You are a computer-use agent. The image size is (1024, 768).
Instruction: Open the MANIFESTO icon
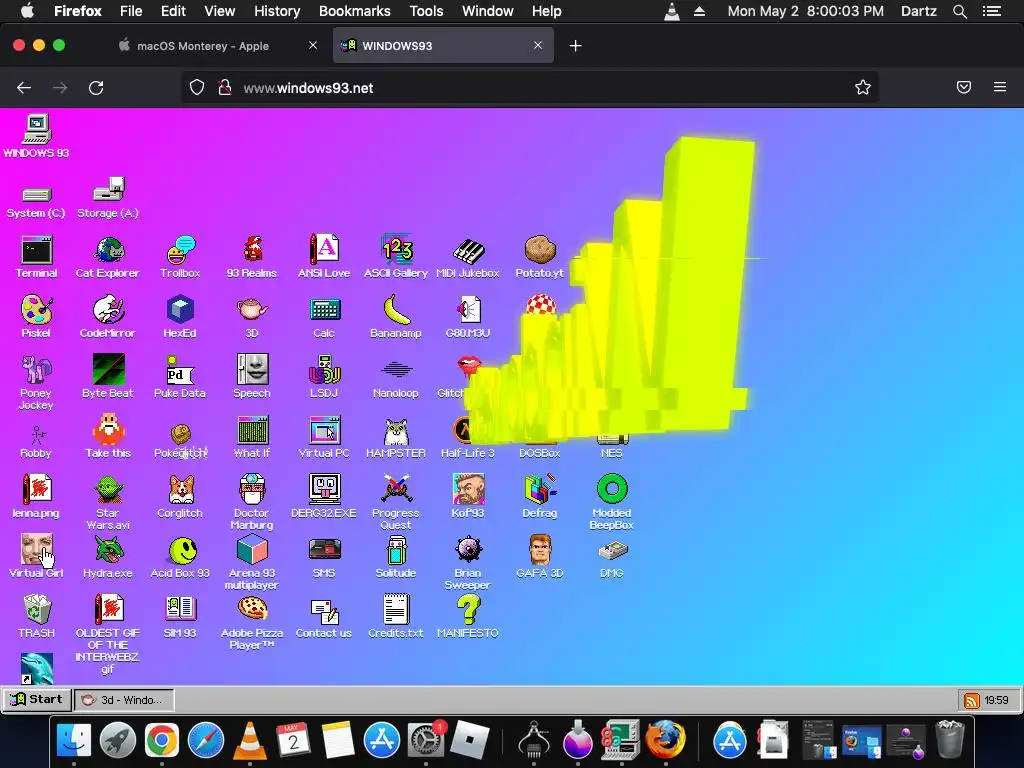click(x=468, y=616)
